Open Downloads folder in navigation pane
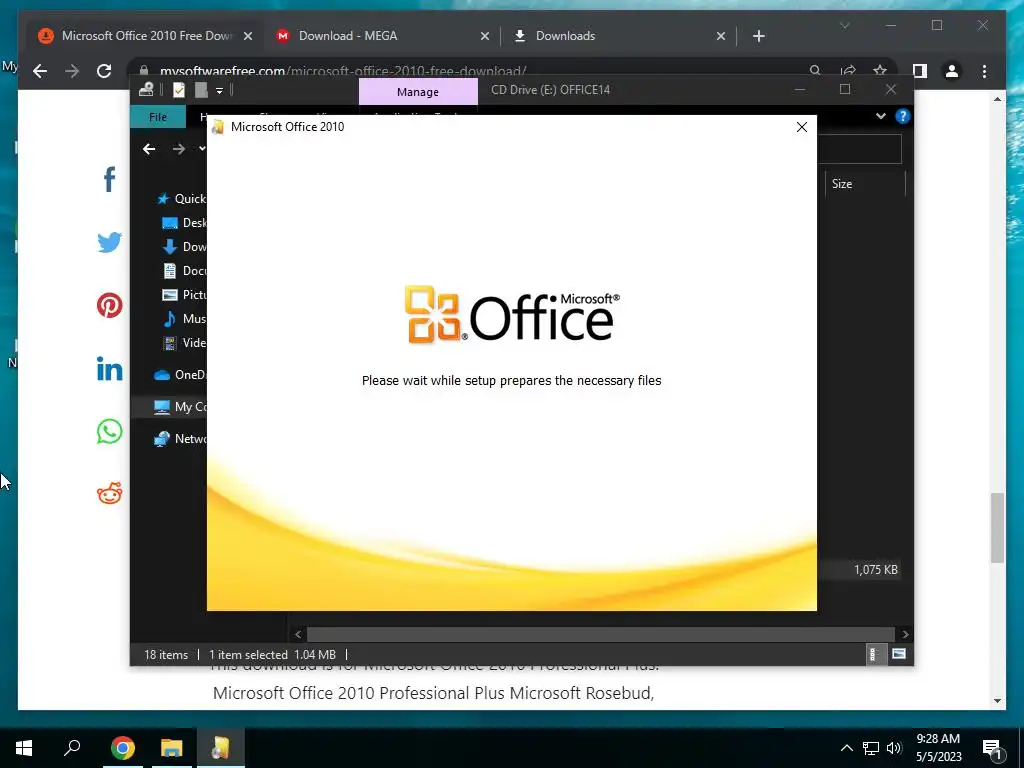The height and width of the screenshot is (768, 1024). [x=184, y=247]
